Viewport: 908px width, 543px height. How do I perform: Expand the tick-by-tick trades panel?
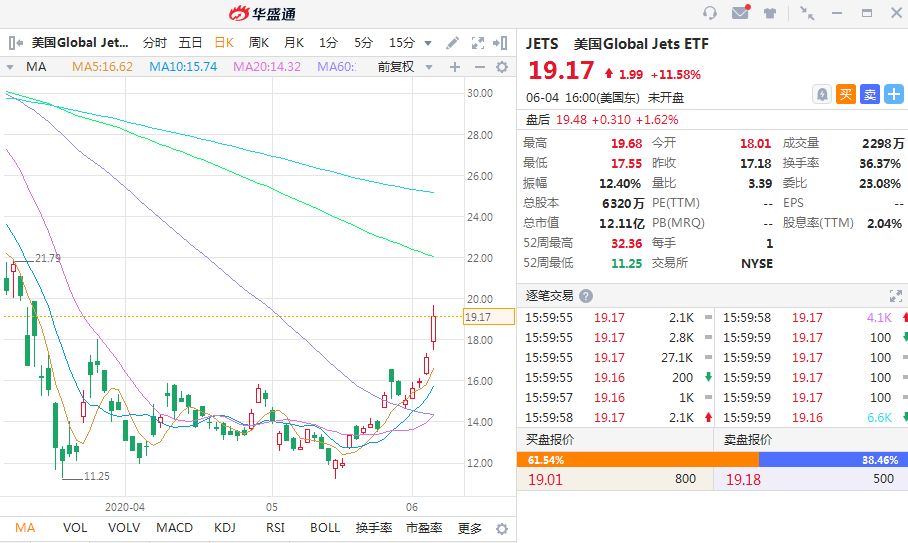[x=896, y=296]
